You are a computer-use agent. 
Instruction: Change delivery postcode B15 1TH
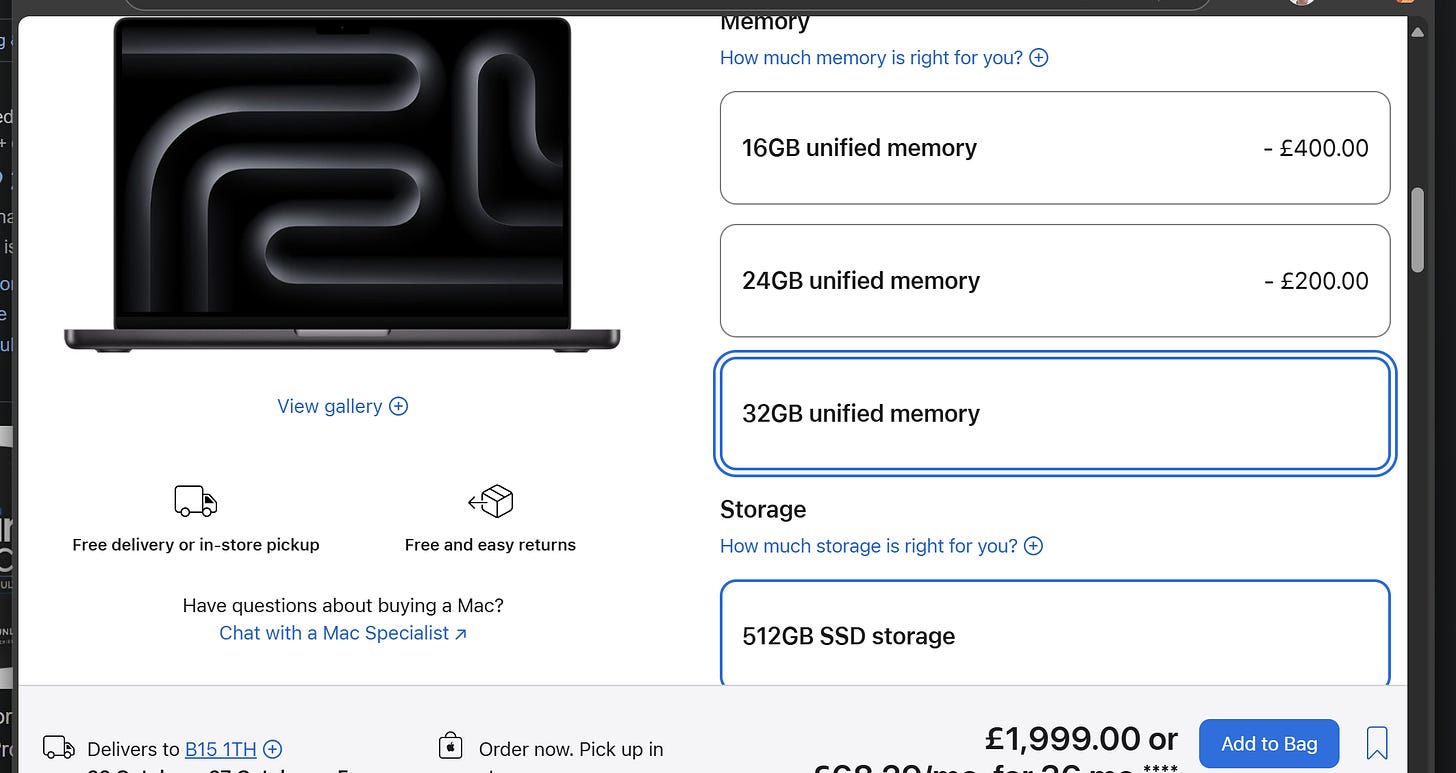(x=221, y=749)
